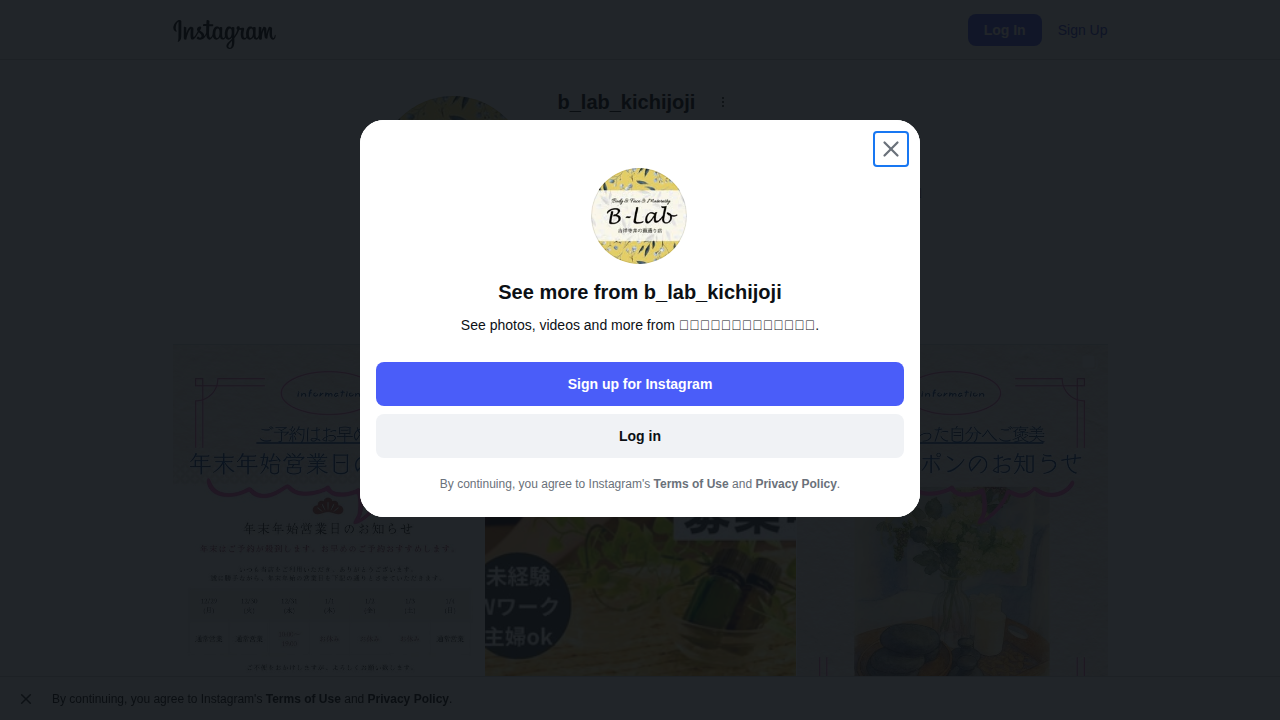Click the Instagram logo in the header
The height and width of the screenshot is (720, 1280).
224,32
